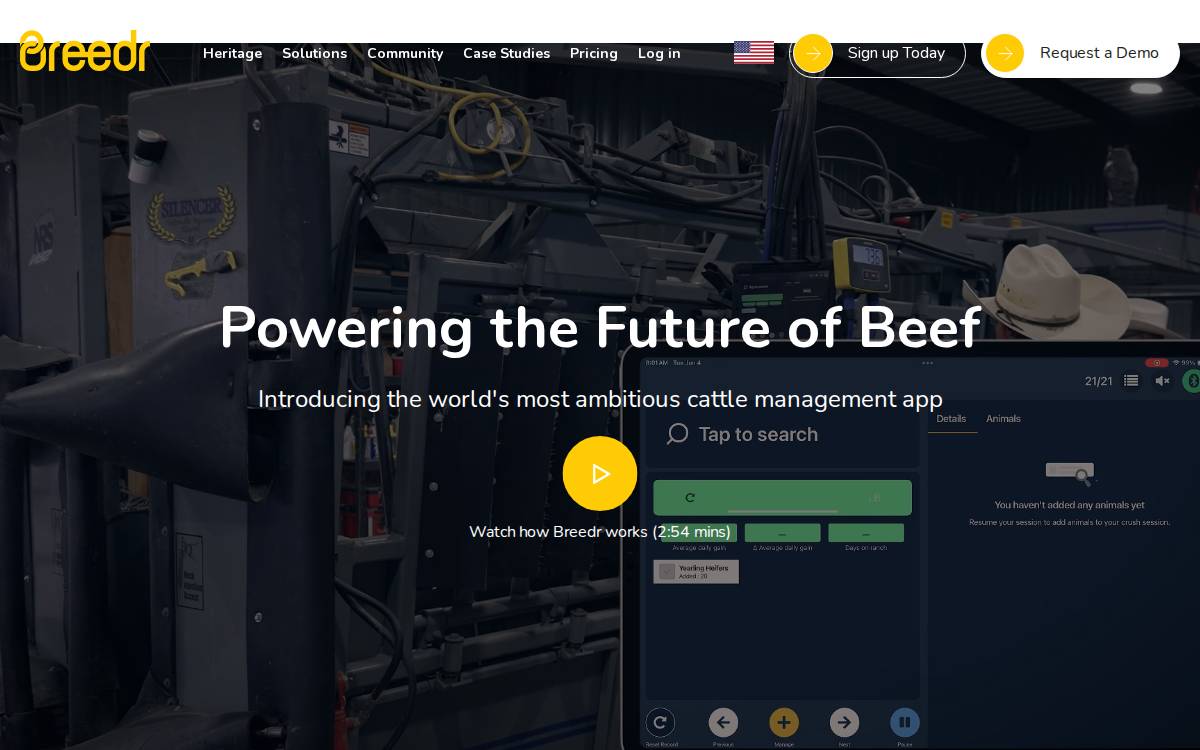This screenshot has width=1200, height=750.
Task: Open the Breedr logo home link
Action: coord(85,52)
